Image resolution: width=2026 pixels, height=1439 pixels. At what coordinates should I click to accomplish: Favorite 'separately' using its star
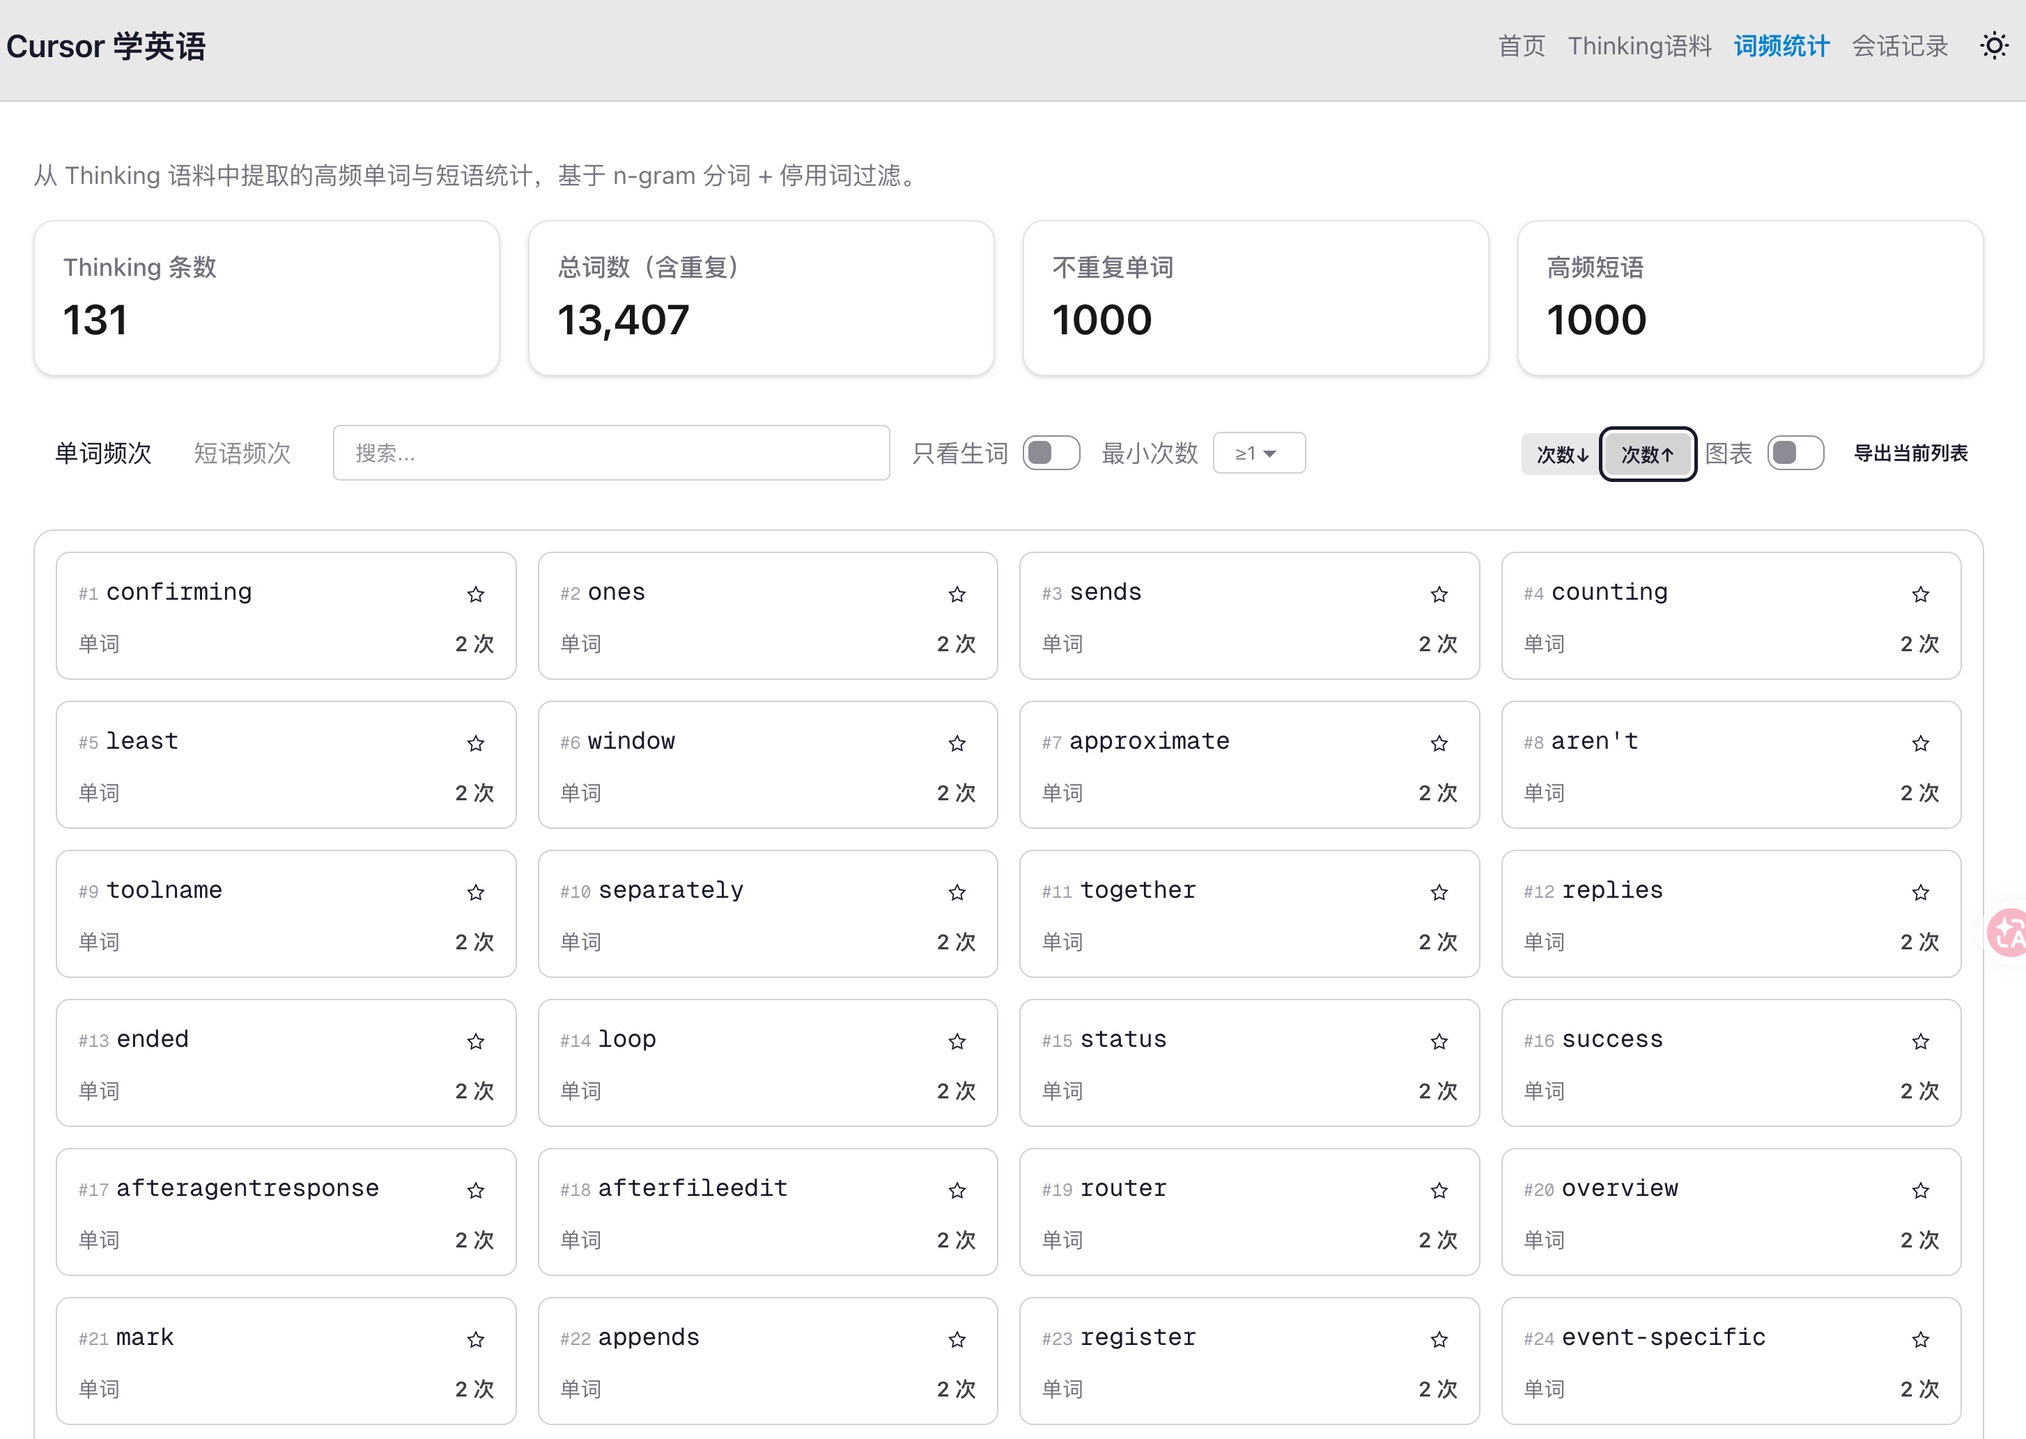[957, 892]
